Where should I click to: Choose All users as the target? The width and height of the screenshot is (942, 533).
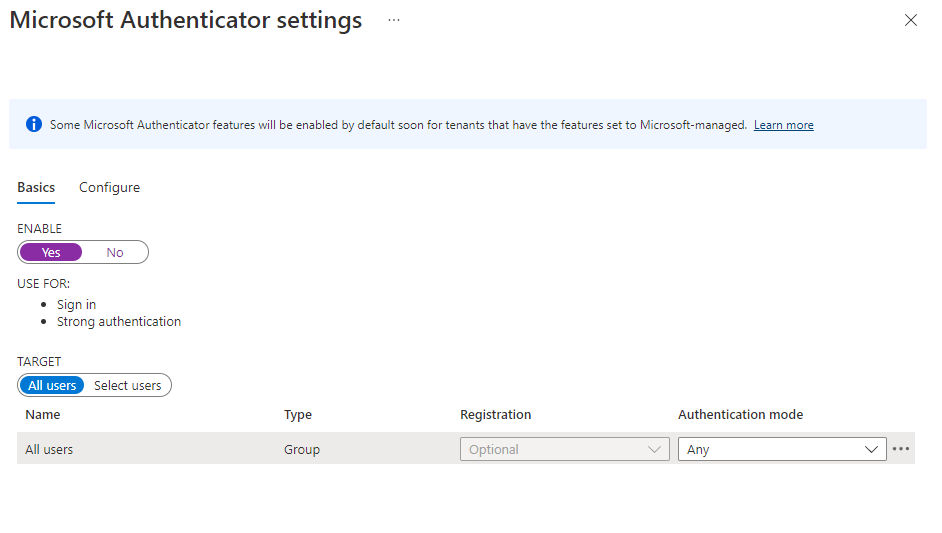coord(52,385)
